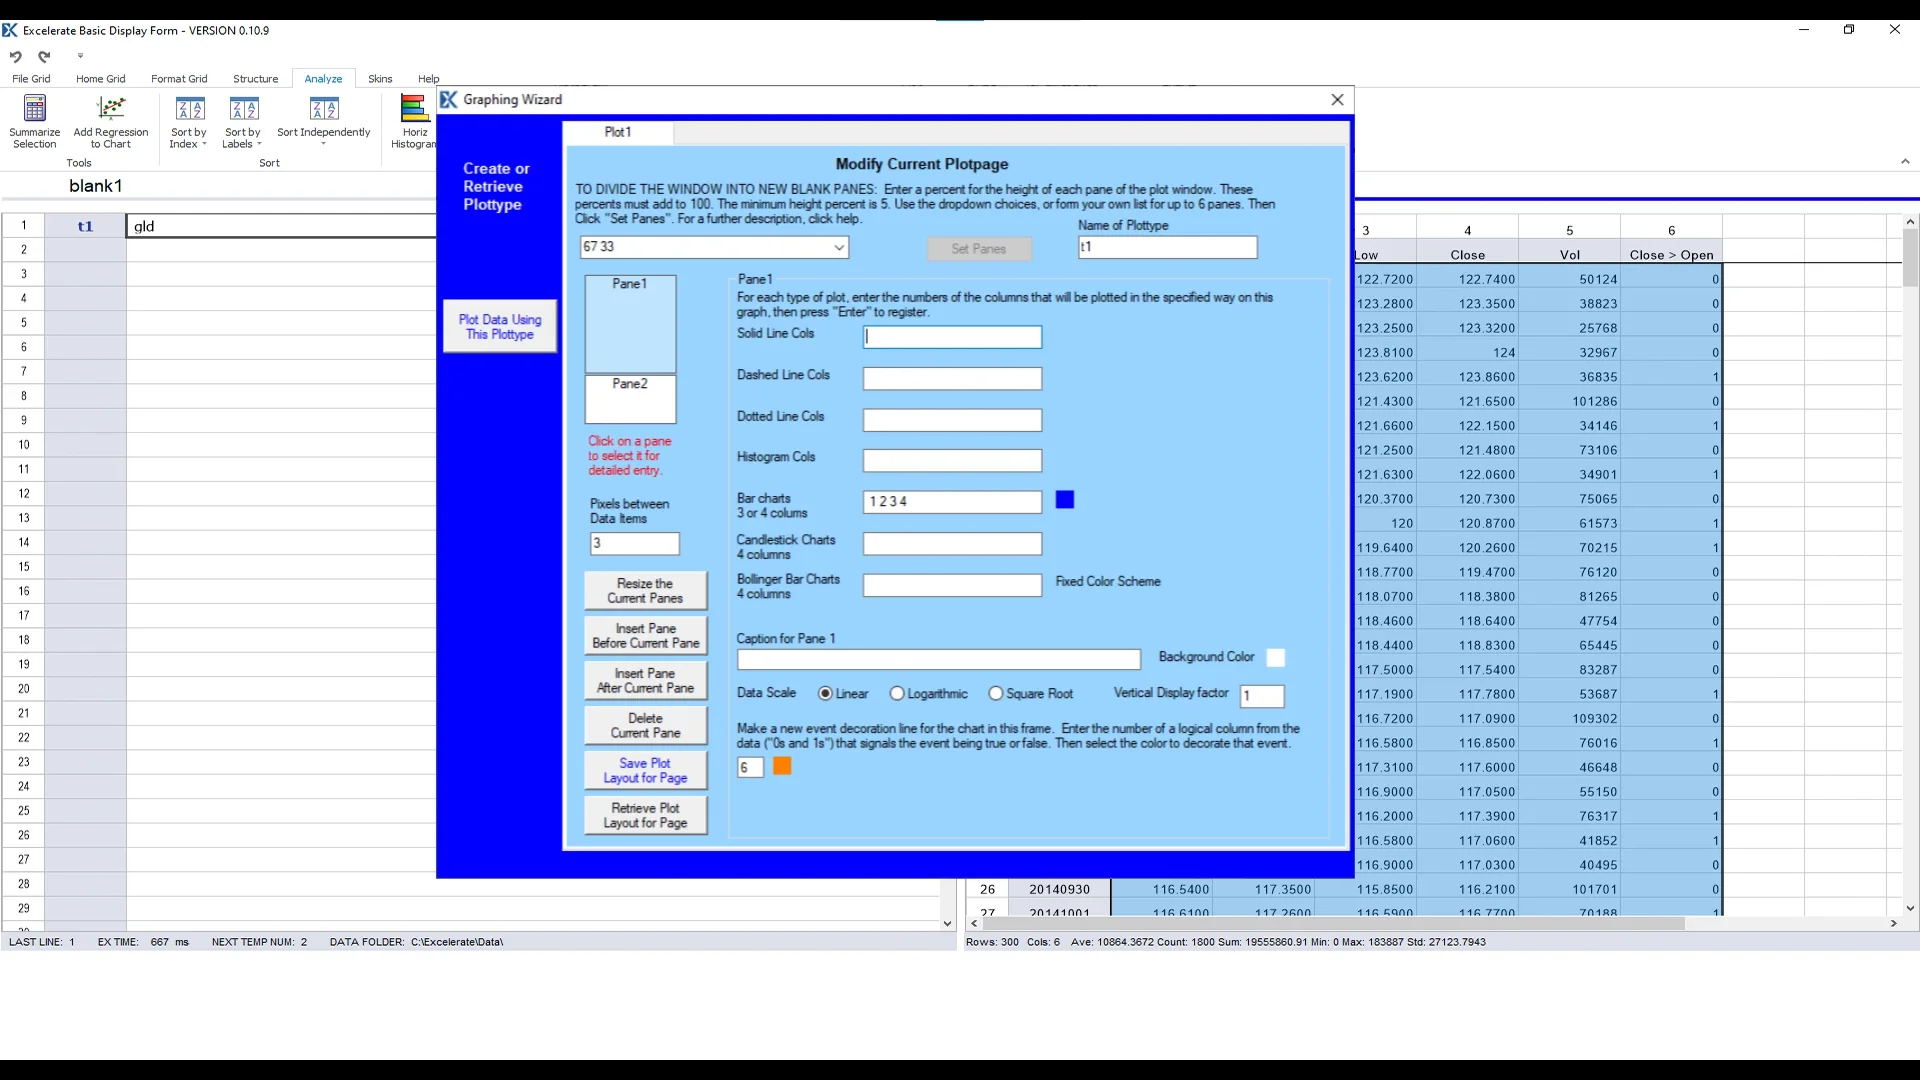The height and width of the screenshot is (1080, 1920).
Task: Open the Sort by Labels tool
Action: [243, 122]
